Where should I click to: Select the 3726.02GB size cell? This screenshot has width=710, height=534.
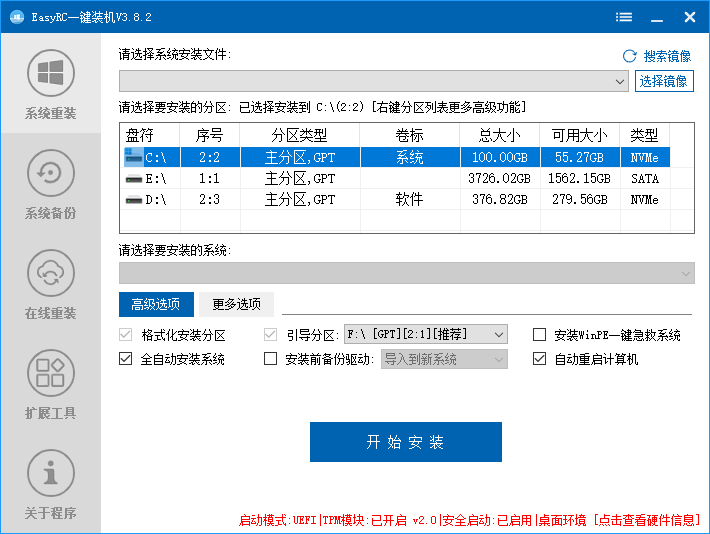coord(500,178)
